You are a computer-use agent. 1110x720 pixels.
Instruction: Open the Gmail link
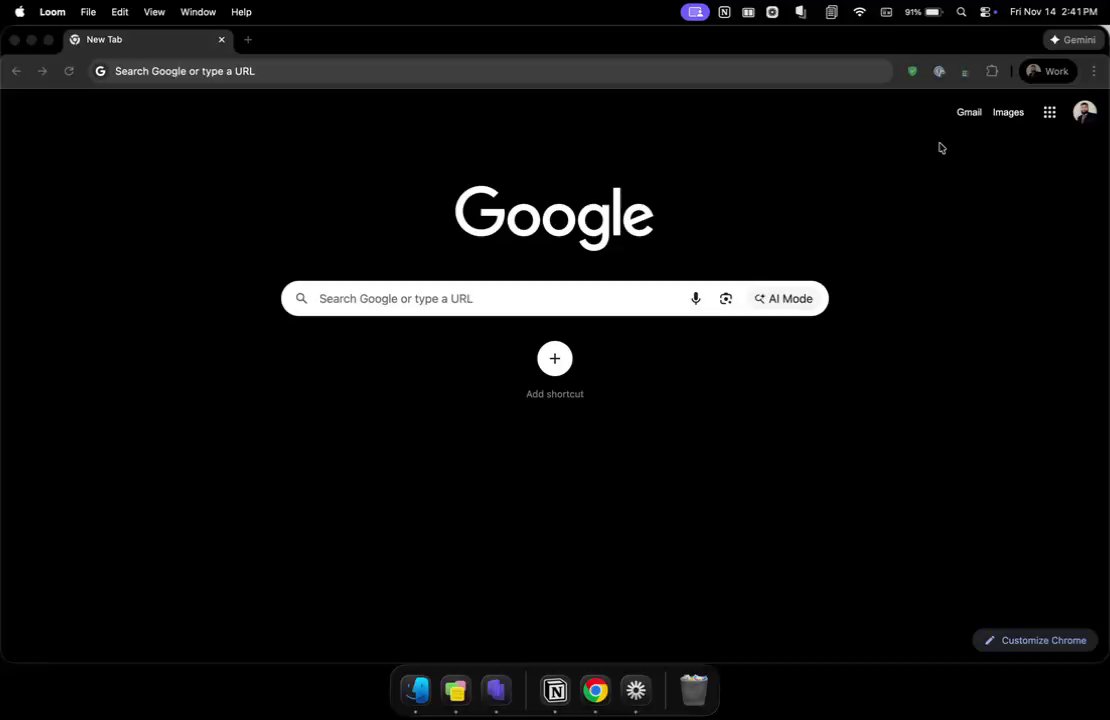tap(968, 112)
